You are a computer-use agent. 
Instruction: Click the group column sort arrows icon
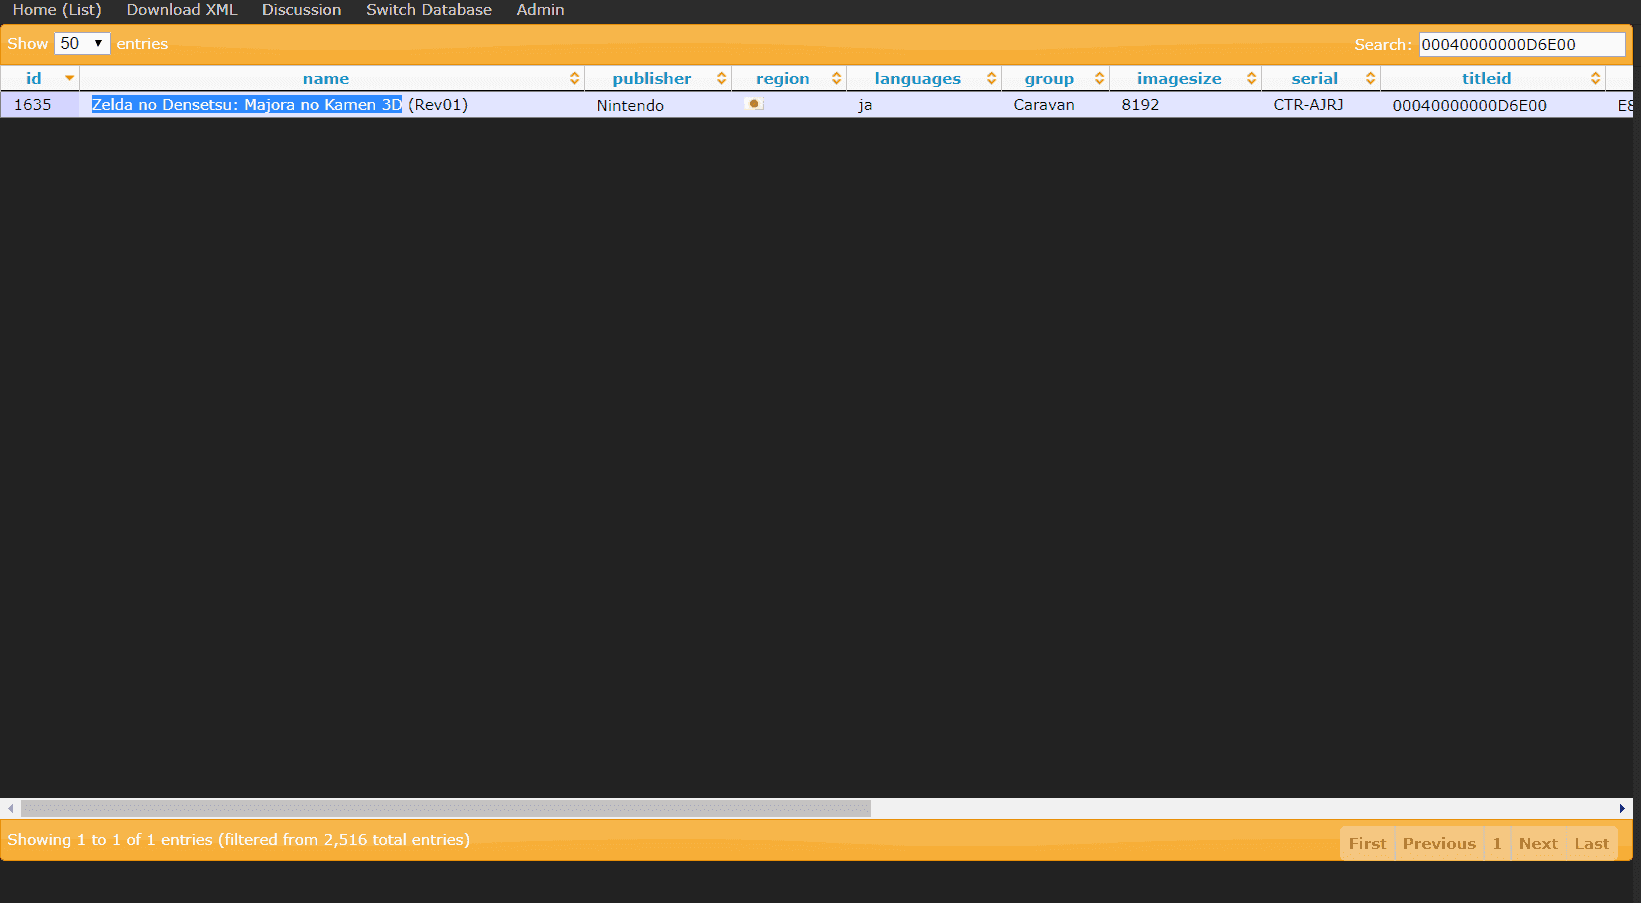(1099, 78)
